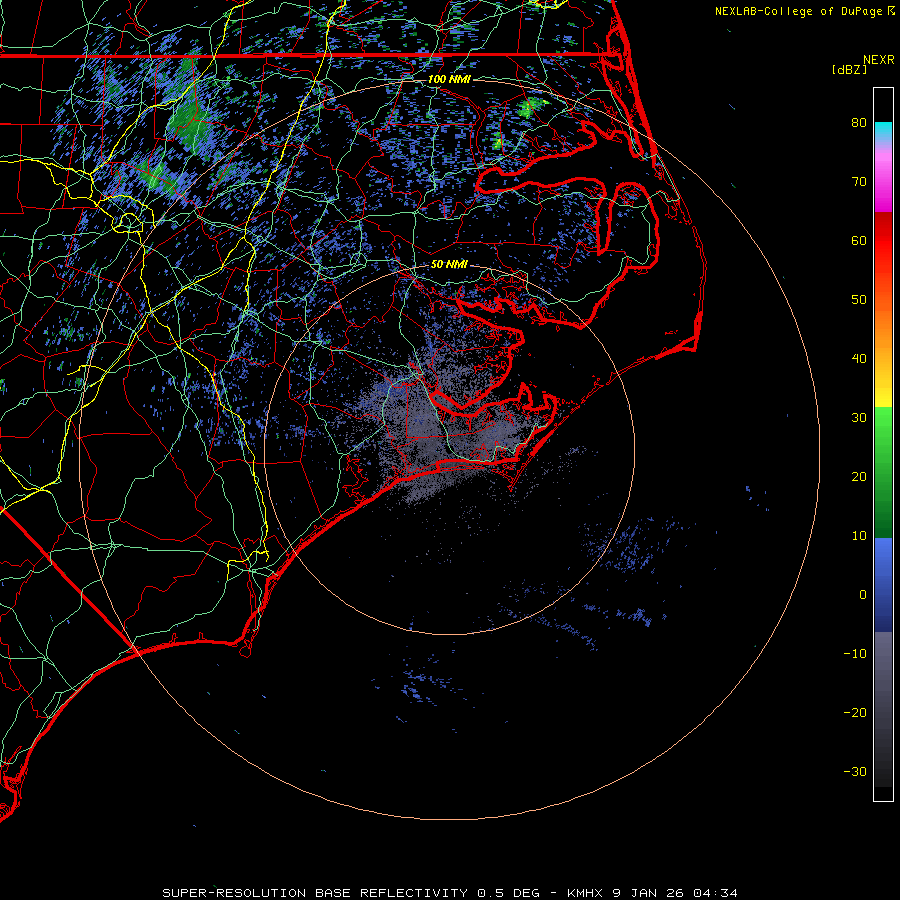
Task: Click the NEXR legend title
Action: (x=879, y=60)
